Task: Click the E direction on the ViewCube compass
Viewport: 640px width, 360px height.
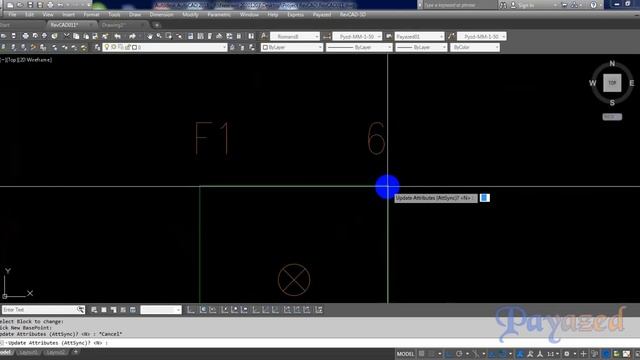Action: [631, 83]
